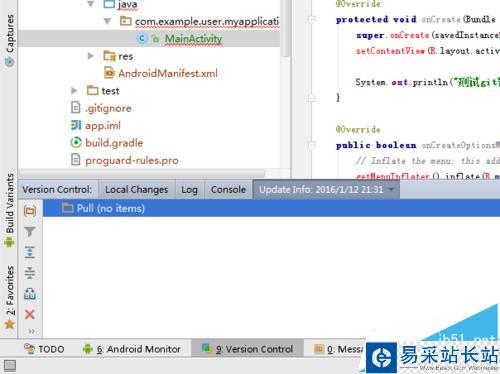Switch to Local Changes tab
Image resolution: width=500 pixels, height=374 pixels.
pyautogui.click(x=137, y=190)
